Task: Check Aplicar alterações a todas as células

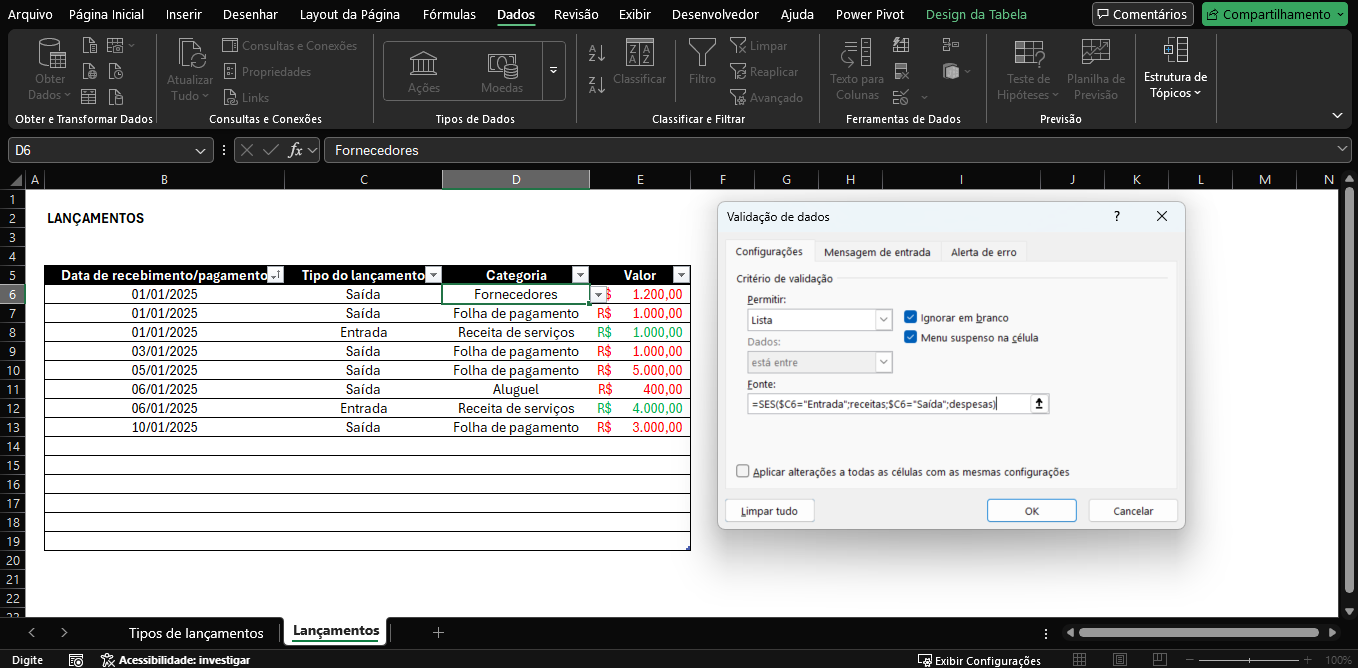Action: 742,471
